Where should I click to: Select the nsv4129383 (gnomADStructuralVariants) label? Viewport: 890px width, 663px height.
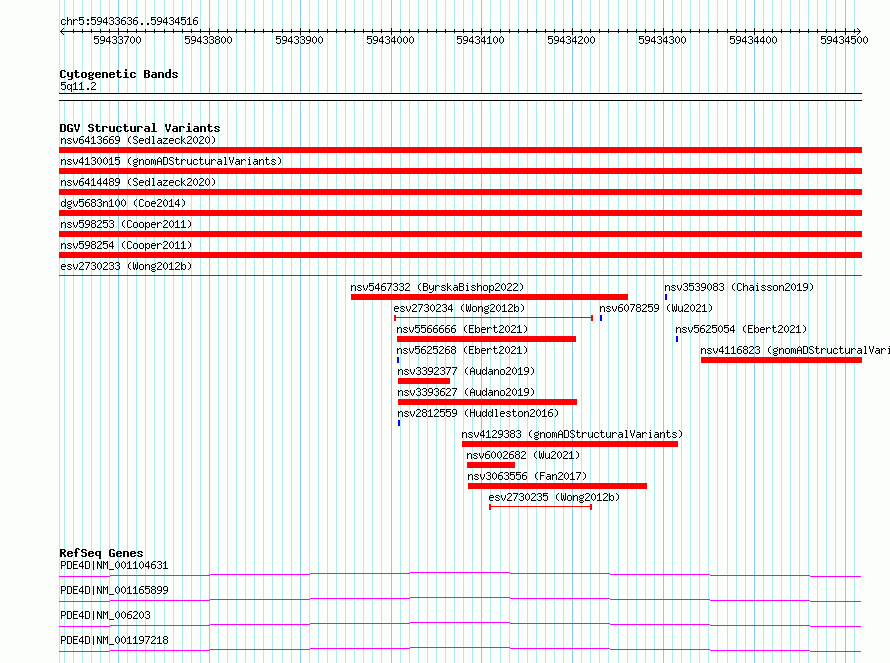pyautogui.click(x=572, y=434)
